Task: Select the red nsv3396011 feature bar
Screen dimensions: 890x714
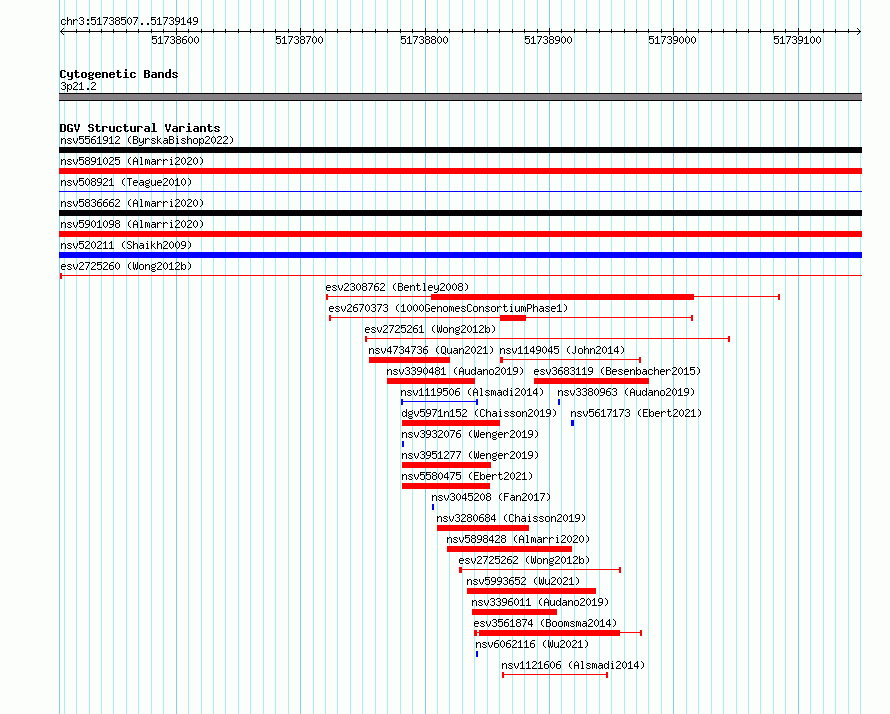Action: point(514,612)
